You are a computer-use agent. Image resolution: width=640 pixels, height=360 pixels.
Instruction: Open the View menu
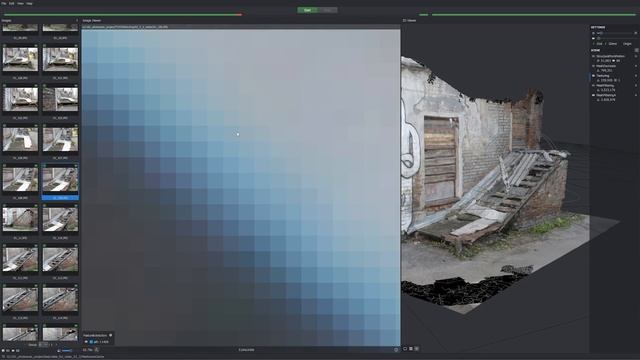pyautogui.click(x=20, y=3)
